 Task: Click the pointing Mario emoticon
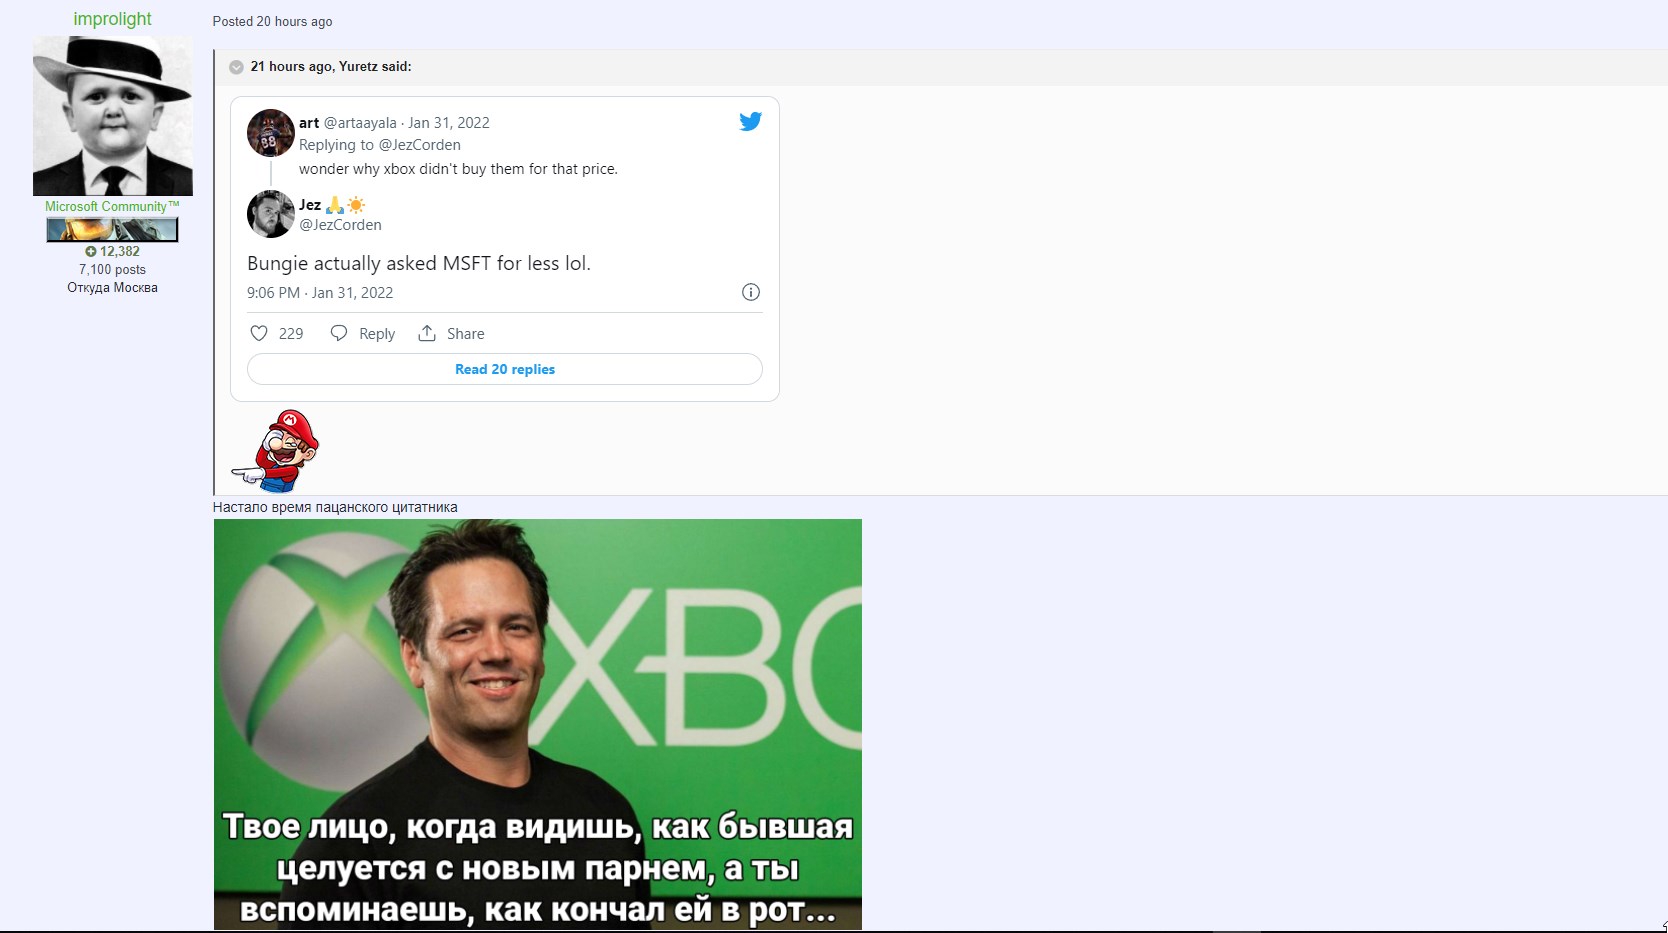tap(276, 450)
